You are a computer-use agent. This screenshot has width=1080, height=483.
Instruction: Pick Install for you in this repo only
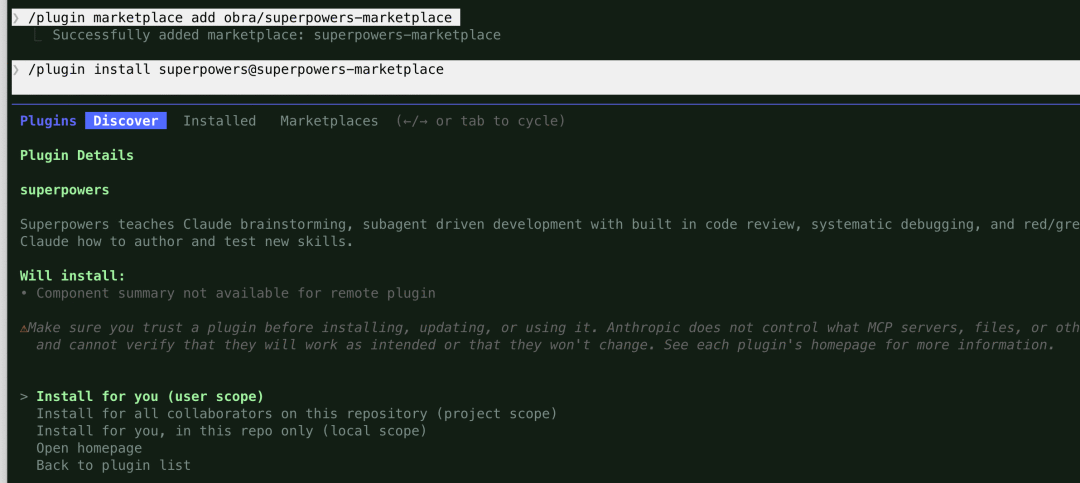[231, 431]
